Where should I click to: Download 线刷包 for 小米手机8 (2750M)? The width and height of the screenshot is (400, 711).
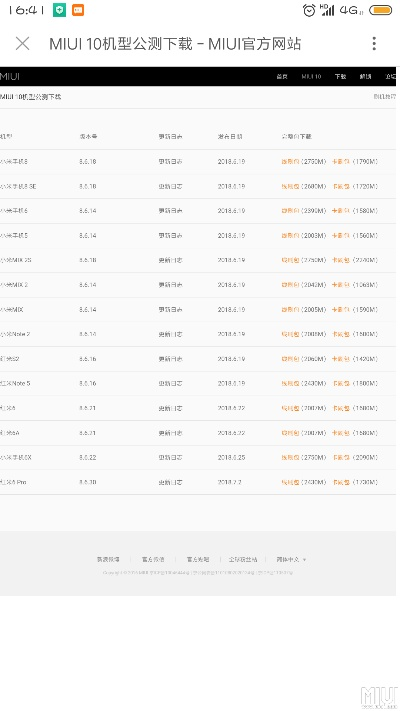click(x=290, y=161)
